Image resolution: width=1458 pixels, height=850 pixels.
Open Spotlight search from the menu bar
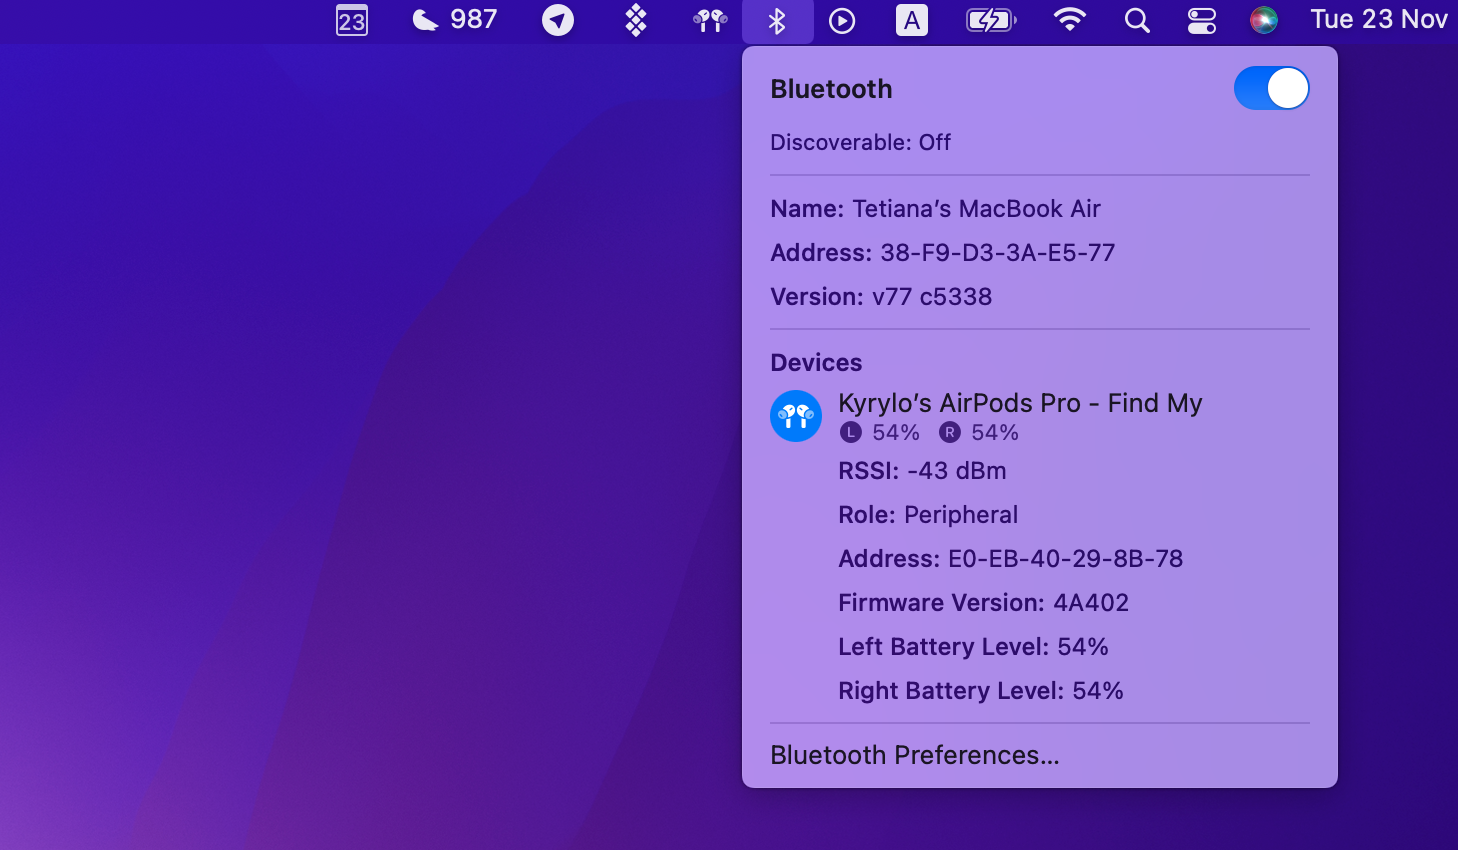(x=1137, y=20)
